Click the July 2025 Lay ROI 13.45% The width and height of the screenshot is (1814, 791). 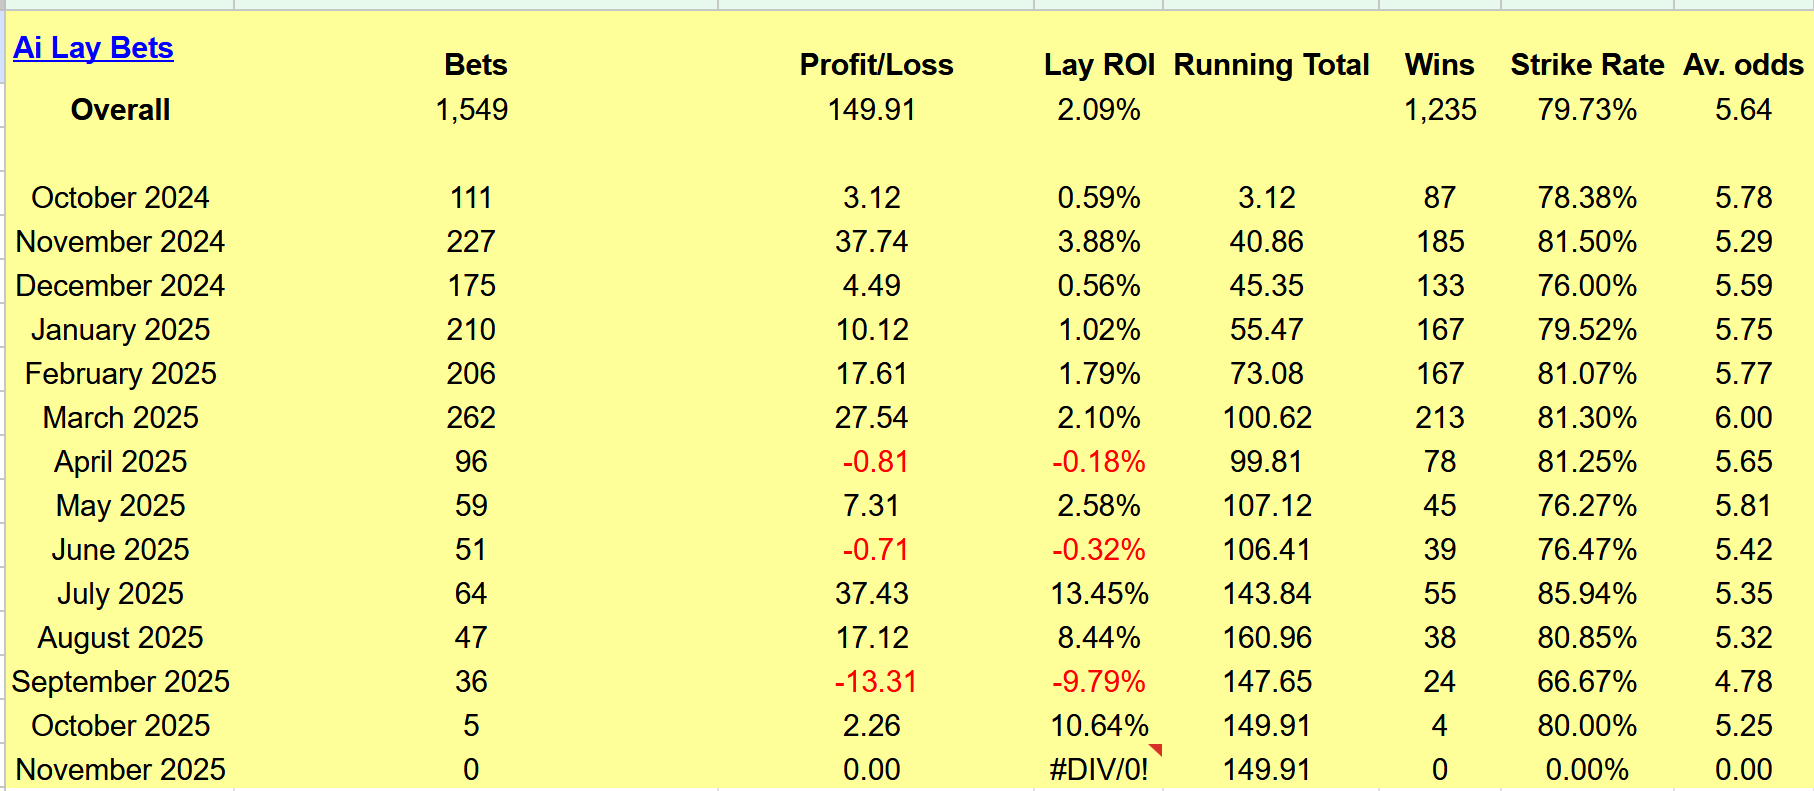click(x=1099, y=594)
